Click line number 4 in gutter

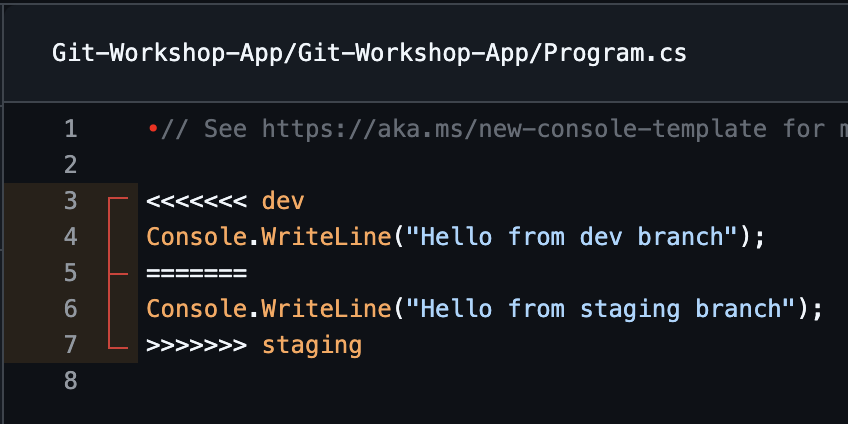tap(71, 237)
